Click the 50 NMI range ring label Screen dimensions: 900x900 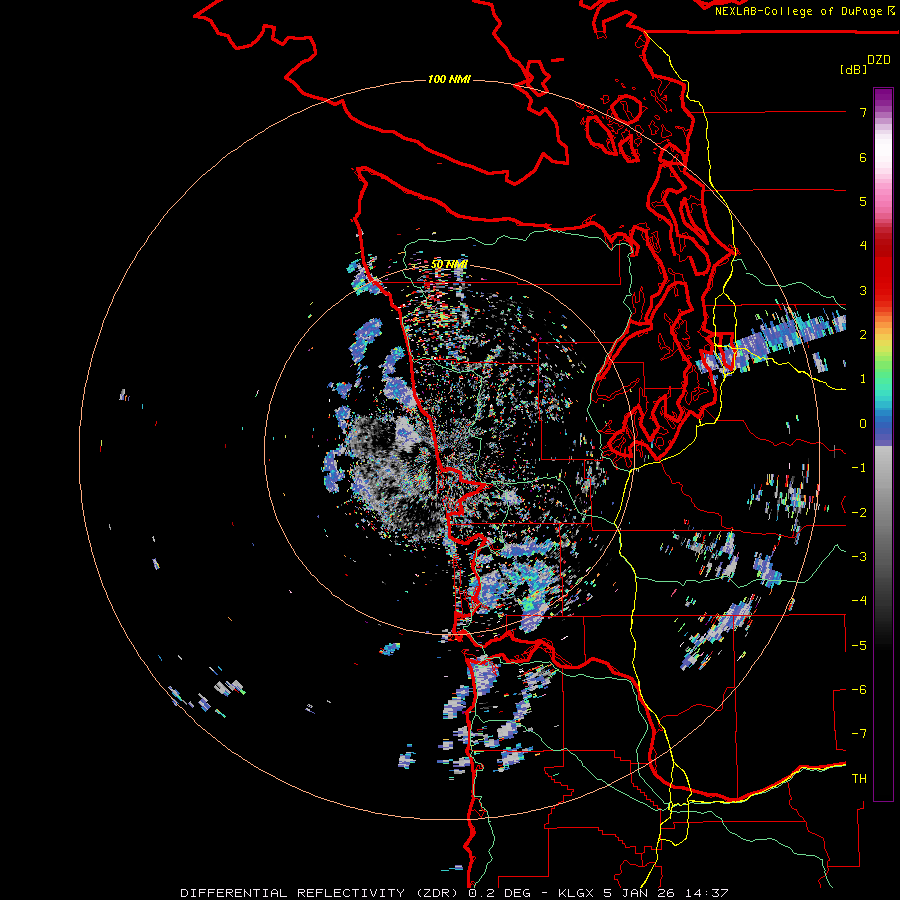click(x=449, y=264)
